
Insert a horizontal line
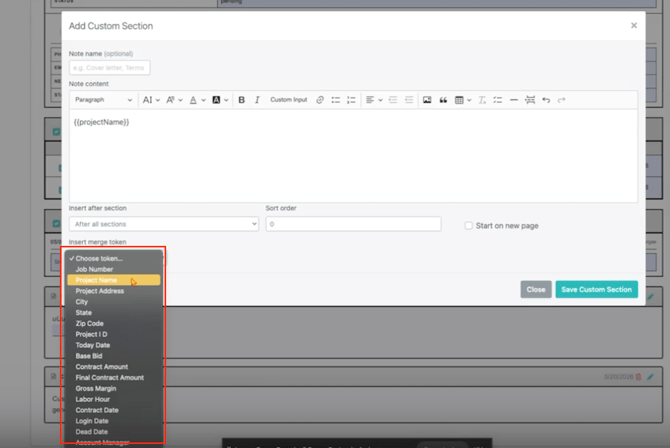(x=514, y=100)
